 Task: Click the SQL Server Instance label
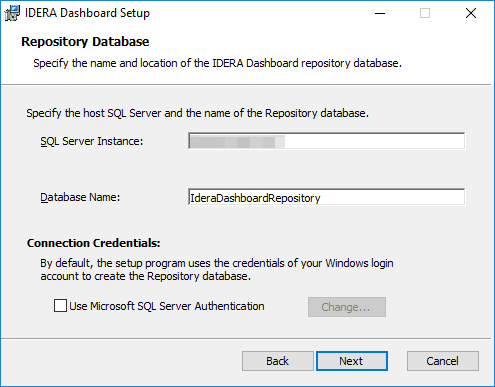tap(92, 141)
